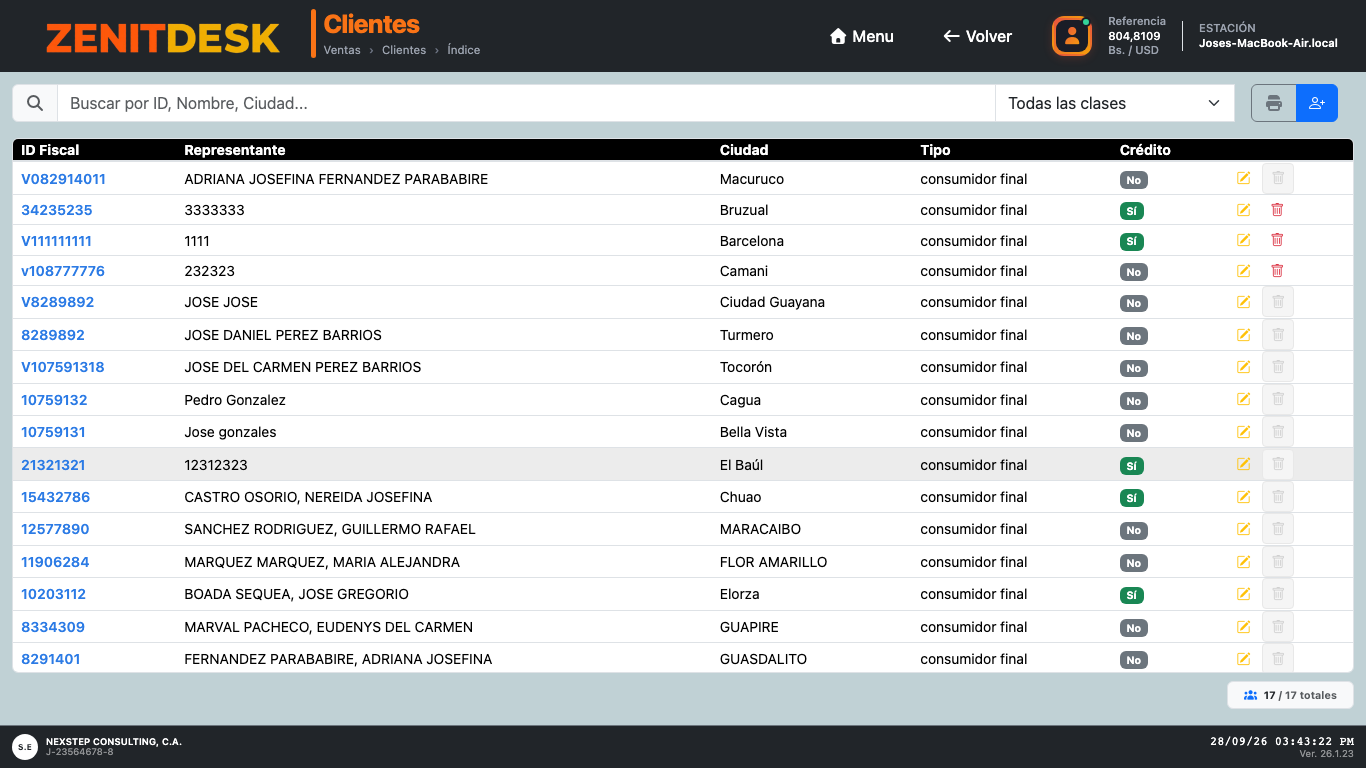
Task: Edit the Pedro Gonzalez row pencil icon
Action: [1243, 399]
